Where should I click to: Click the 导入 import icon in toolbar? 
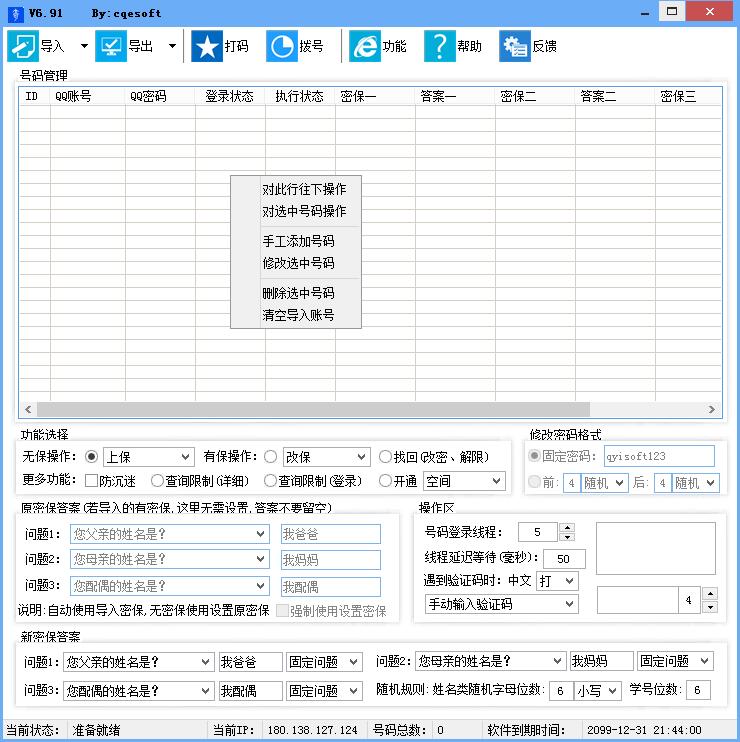pos(23,46)
